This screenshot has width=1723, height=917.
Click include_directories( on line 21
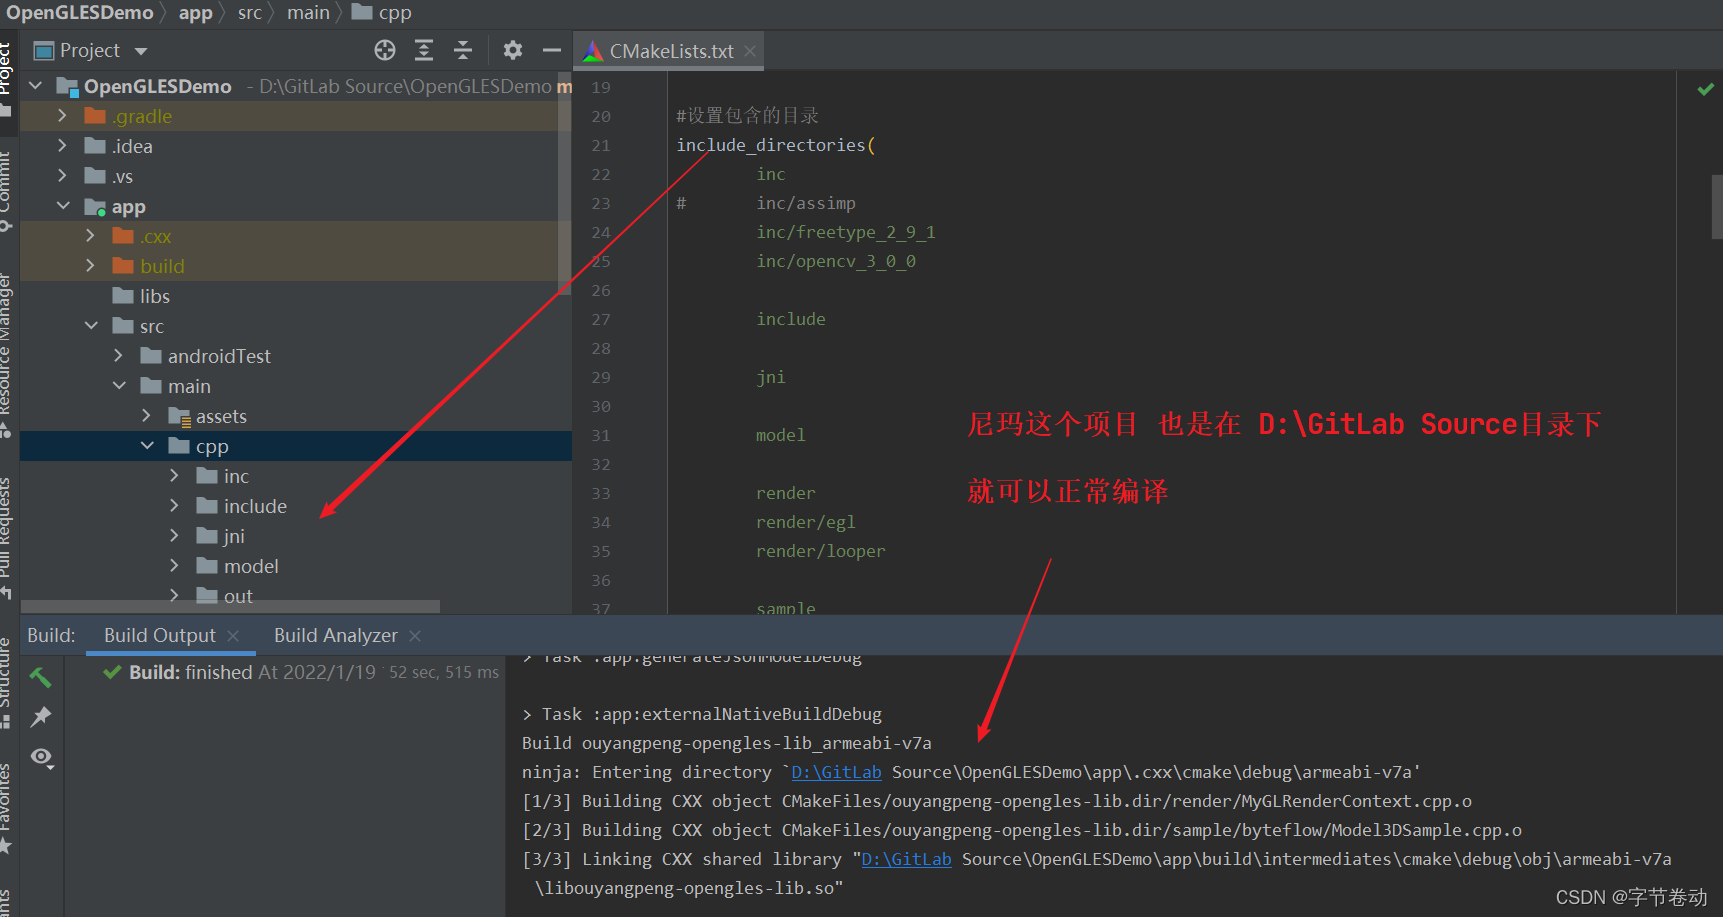[x=776, y=145]
